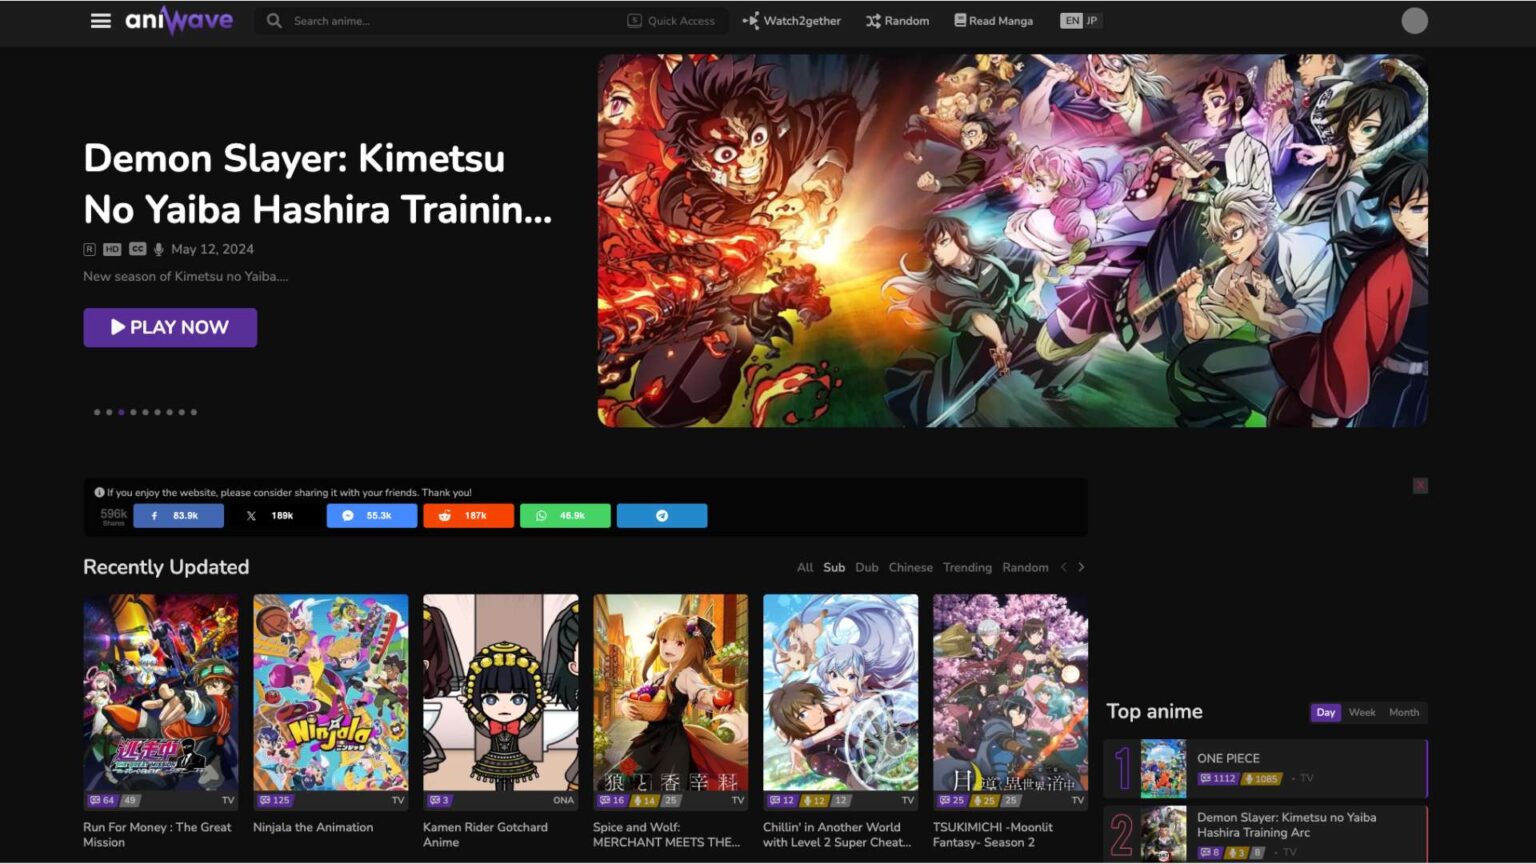1536x864 pixels.
Task: Close the ad with the red X
Action: (x=1420, y=486)
